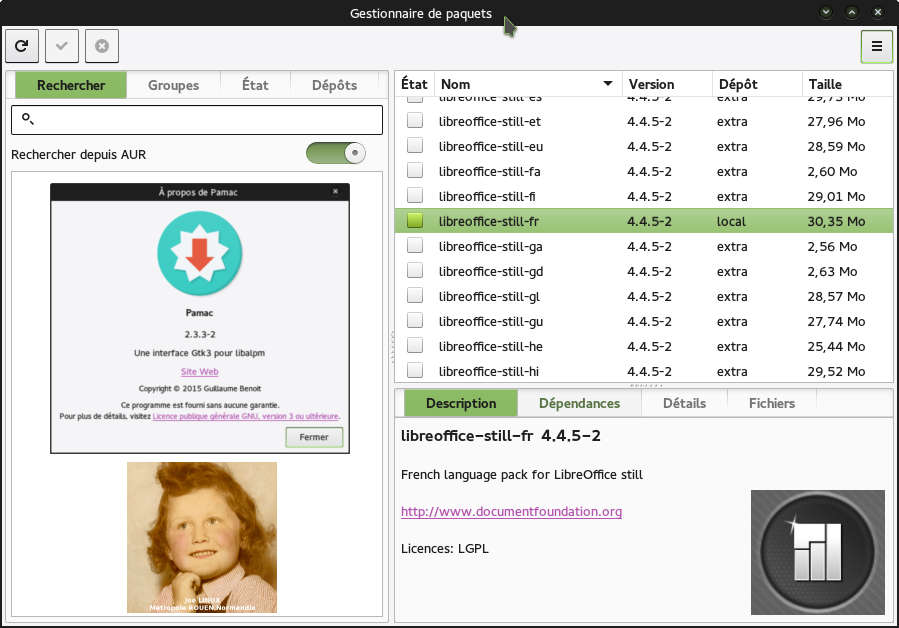This screenshot has height=628, width=899.
Task: Focus the package search input field
Action: click(197, 119)
